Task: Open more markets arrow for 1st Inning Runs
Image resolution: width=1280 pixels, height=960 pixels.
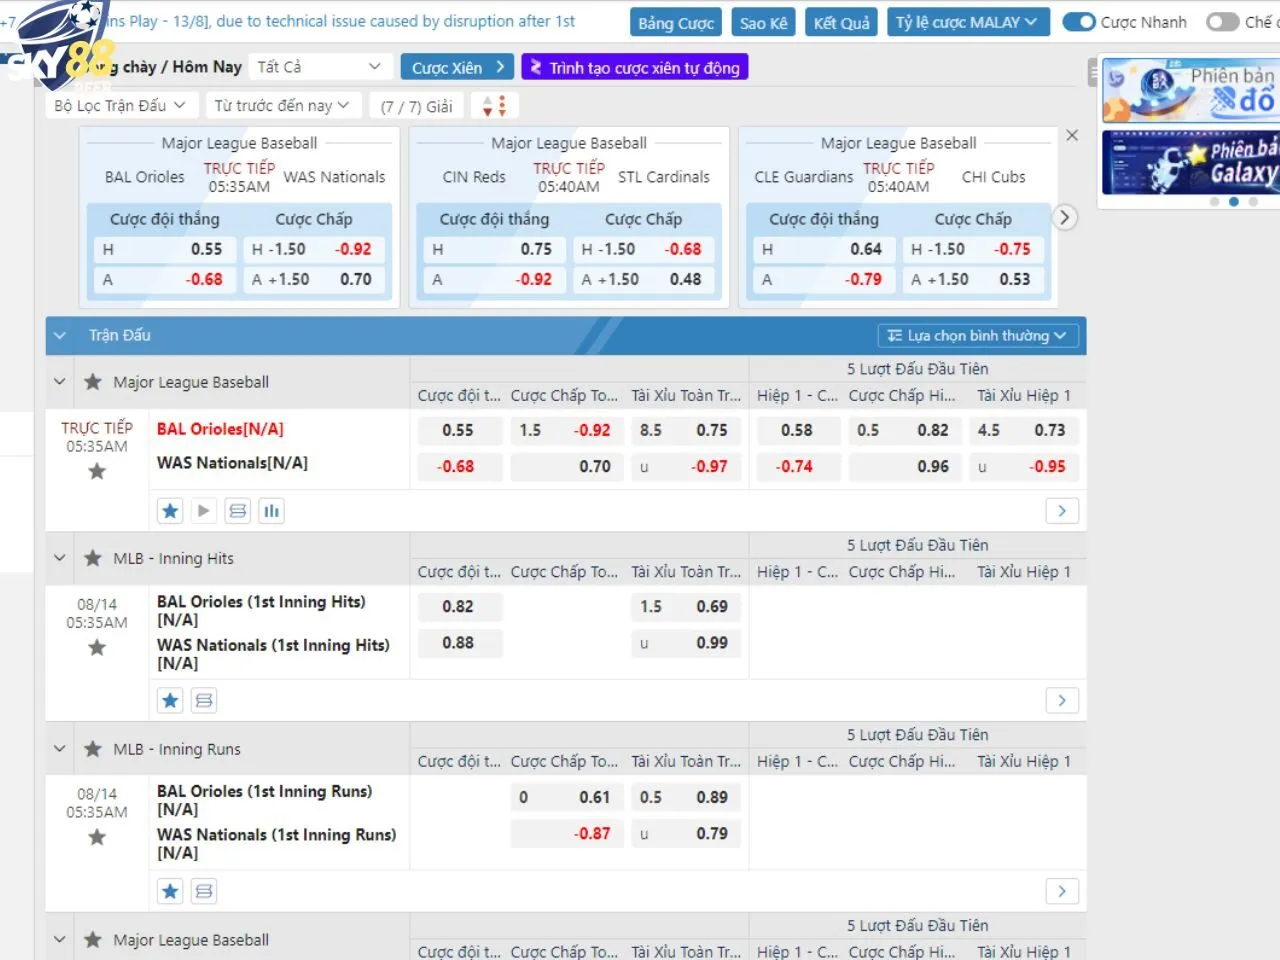Action: click(x=1062, y=891)
